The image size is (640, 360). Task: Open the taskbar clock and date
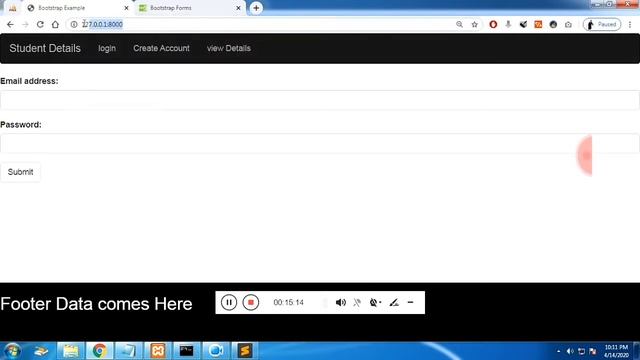click(x=616, y=351)
